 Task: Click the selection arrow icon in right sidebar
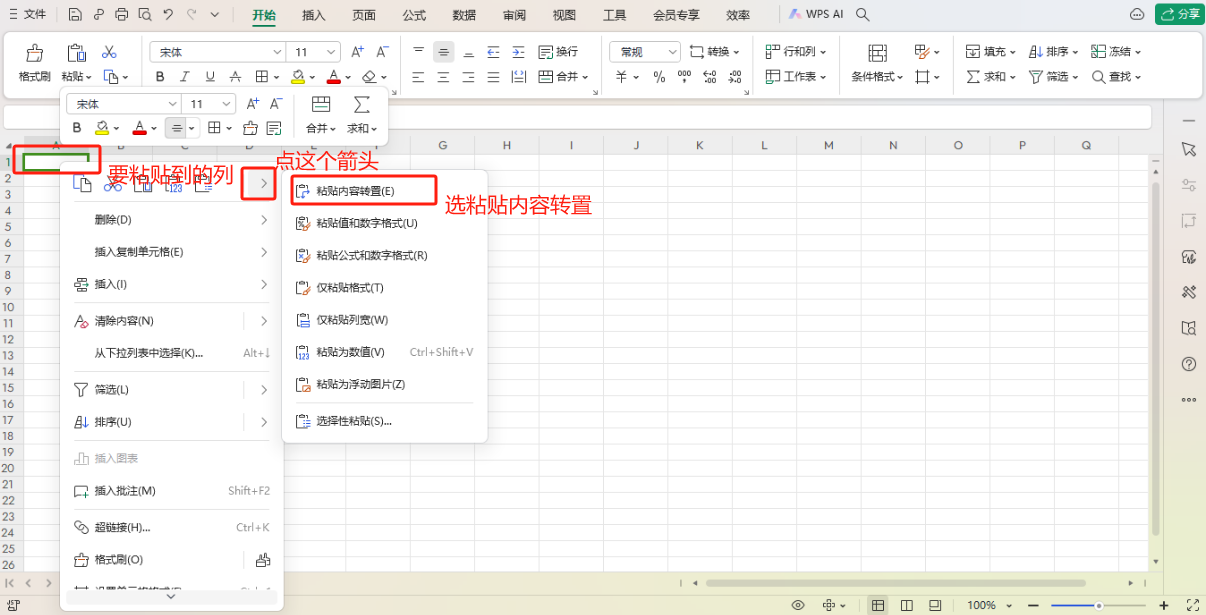tap(1189, 148)
